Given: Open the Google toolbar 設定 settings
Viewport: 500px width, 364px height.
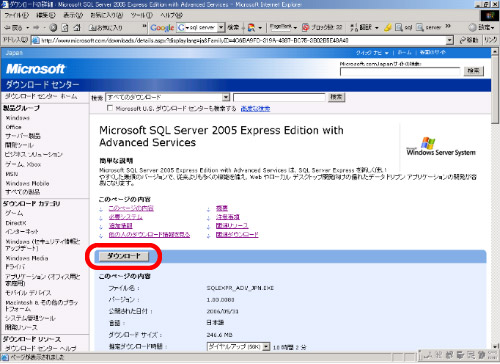Looking at the screenshot, I should pos(480,27).
